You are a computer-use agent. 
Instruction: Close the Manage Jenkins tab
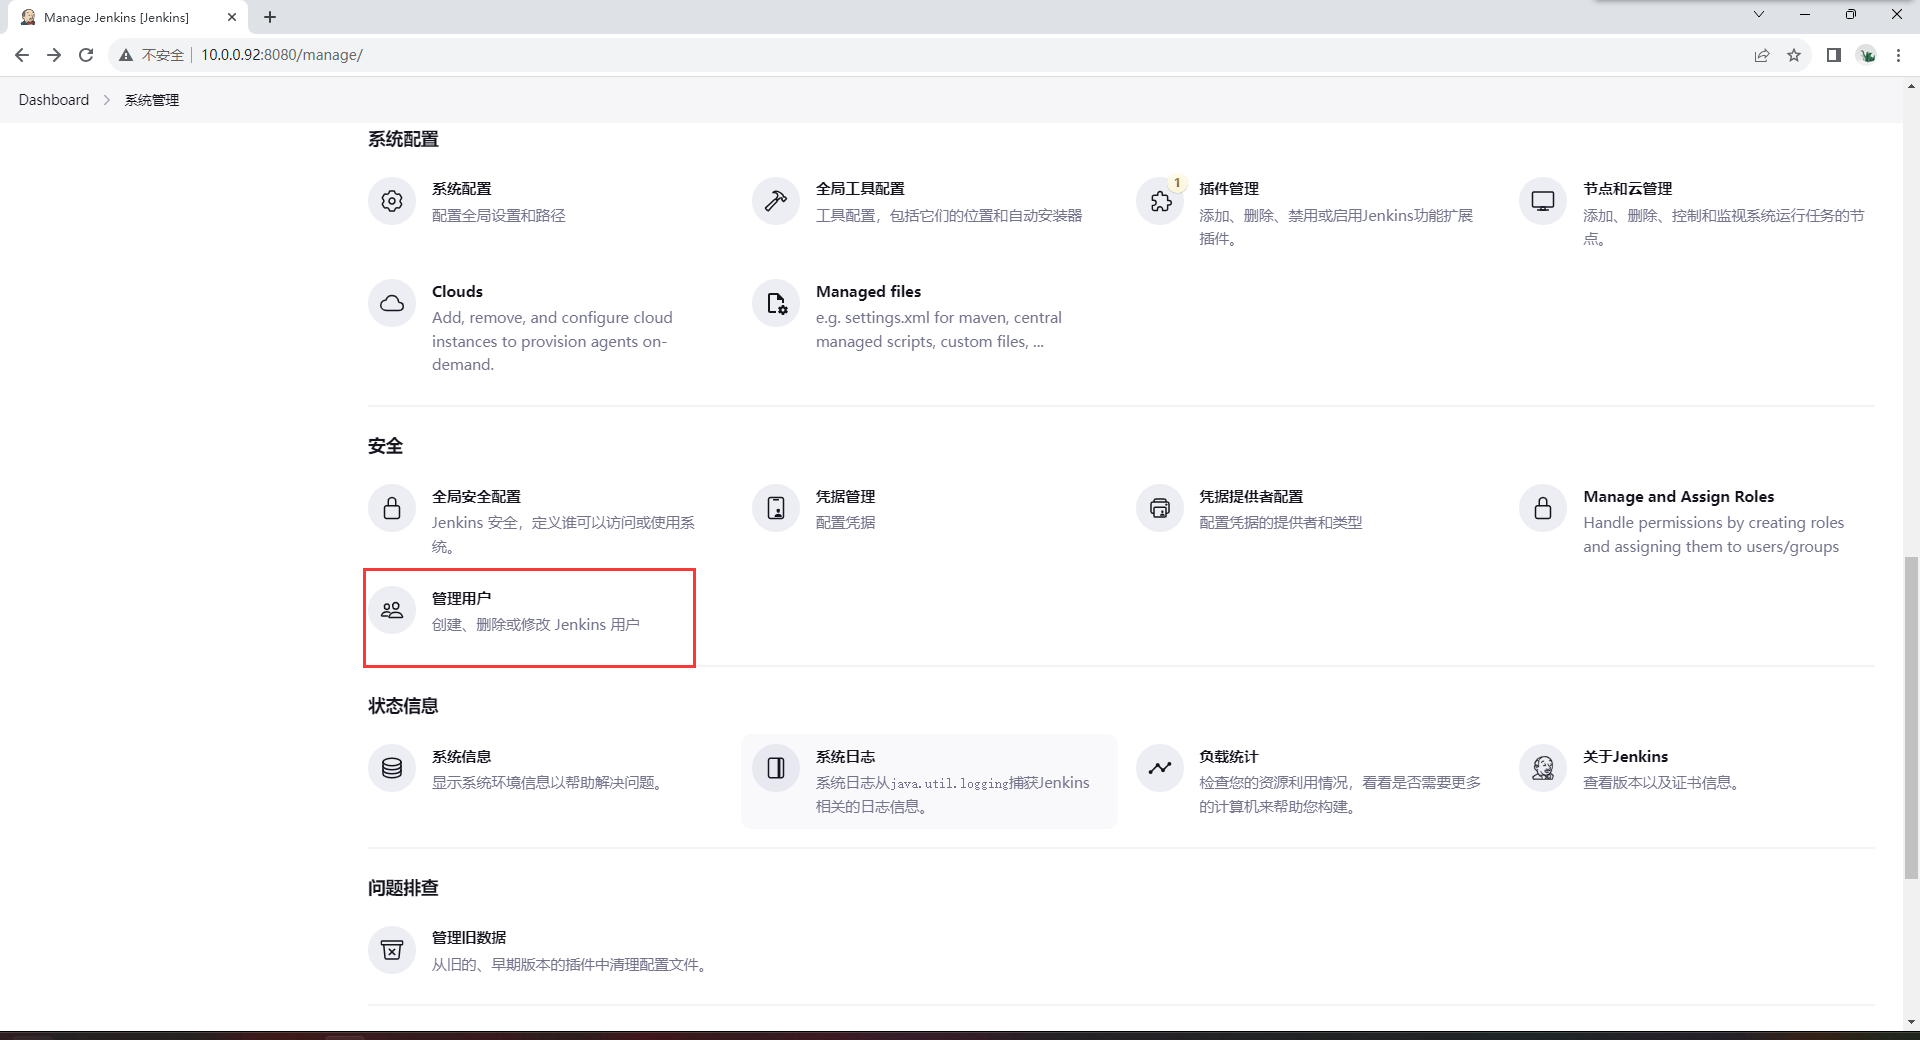(231, 17)
